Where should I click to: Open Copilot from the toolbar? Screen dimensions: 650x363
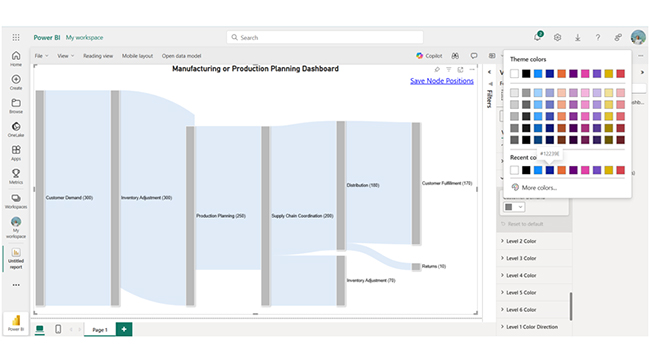(429, 56)
